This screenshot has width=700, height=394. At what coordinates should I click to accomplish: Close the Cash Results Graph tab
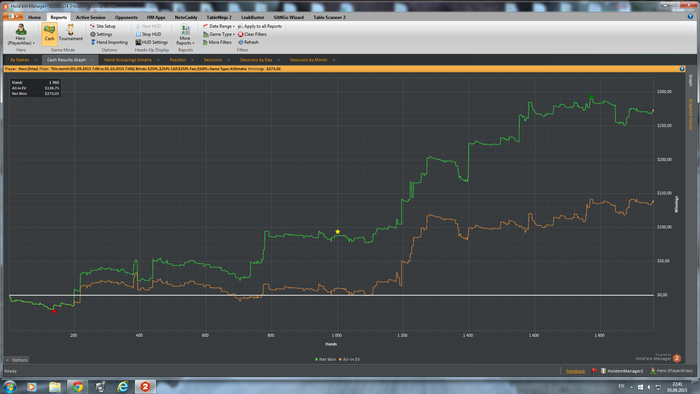(93, 60)
